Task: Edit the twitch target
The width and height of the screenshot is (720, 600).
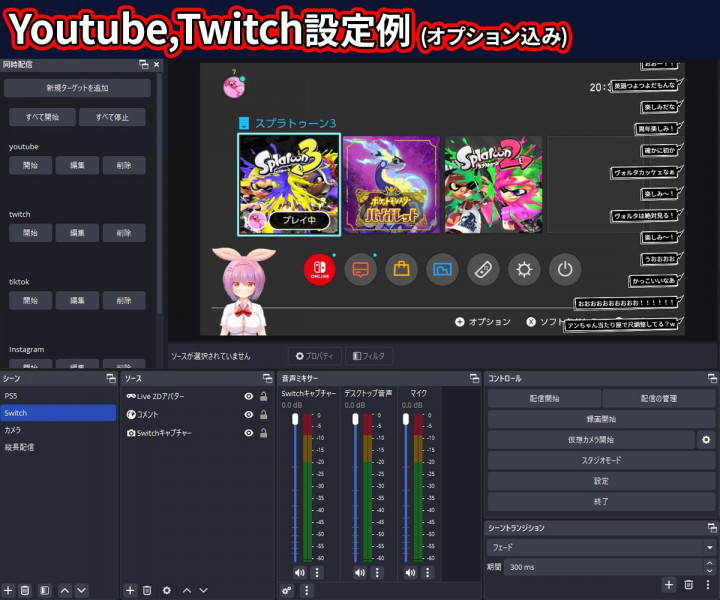Action: pyautogui.click(x=77, y=233)
